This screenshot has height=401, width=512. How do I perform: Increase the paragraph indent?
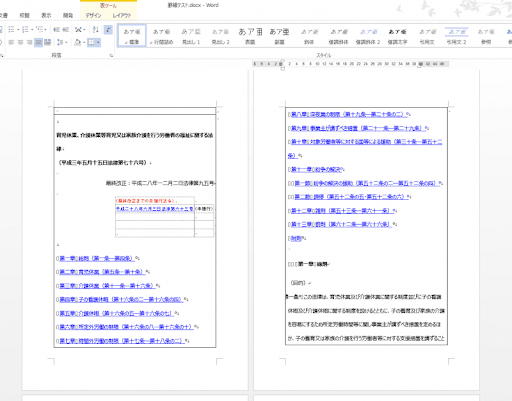click(x=66, y=30)
